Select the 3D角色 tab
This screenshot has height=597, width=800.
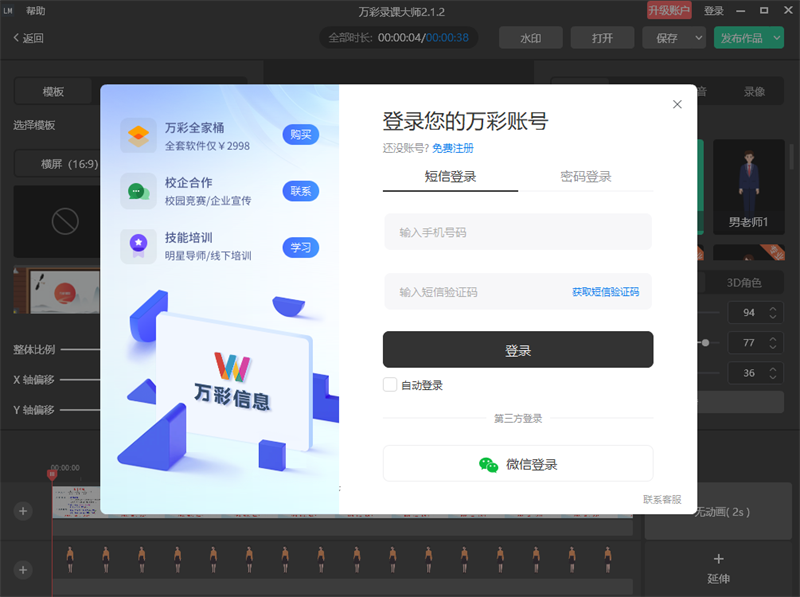[x=744, y=283]
